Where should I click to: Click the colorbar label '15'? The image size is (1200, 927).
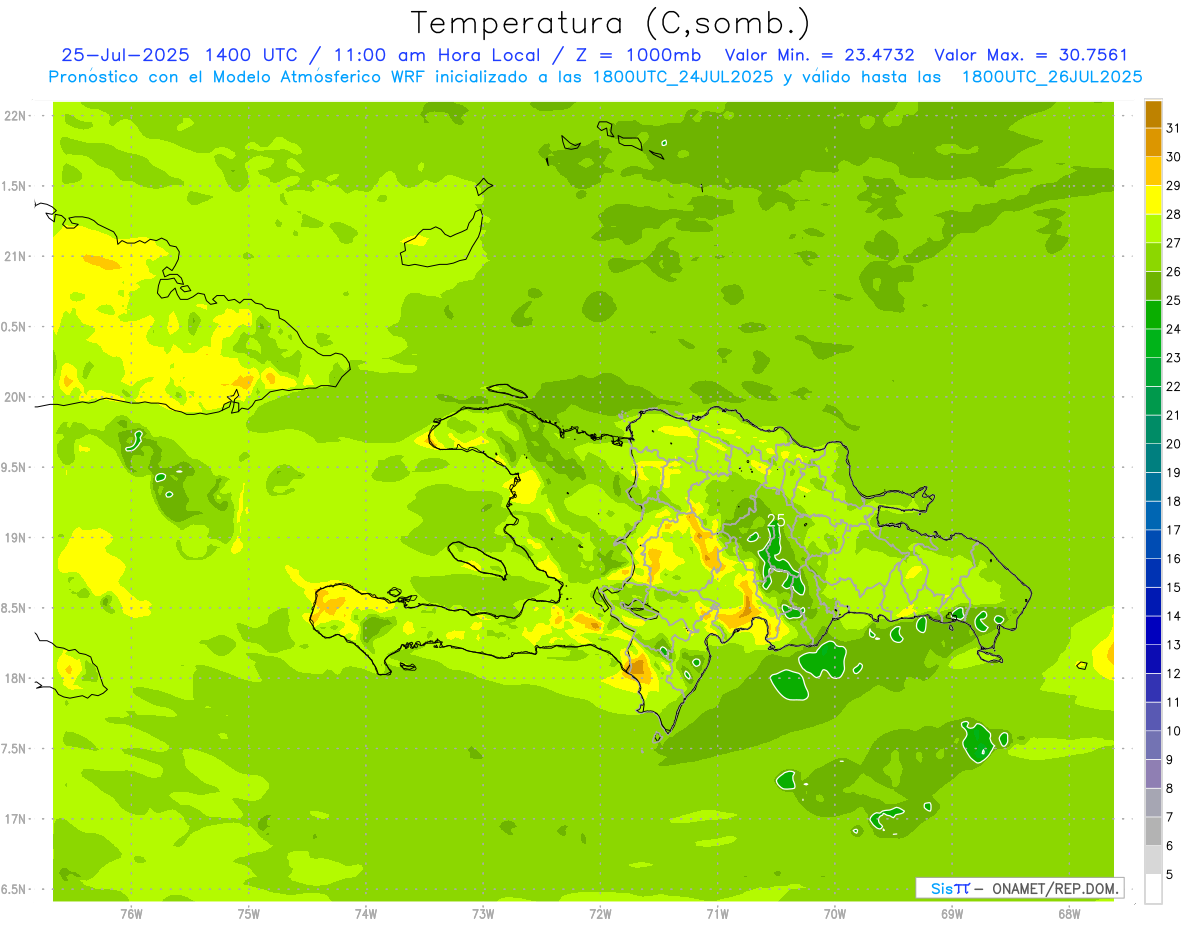coord(1174,587)
